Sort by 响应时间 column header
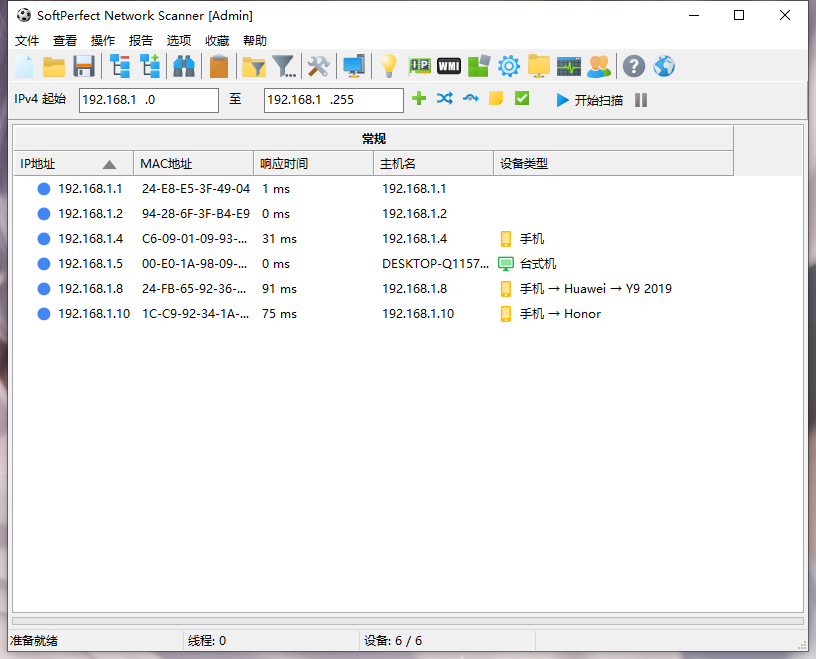This screenshot has height=659, width=816. [x=313, y=163]
